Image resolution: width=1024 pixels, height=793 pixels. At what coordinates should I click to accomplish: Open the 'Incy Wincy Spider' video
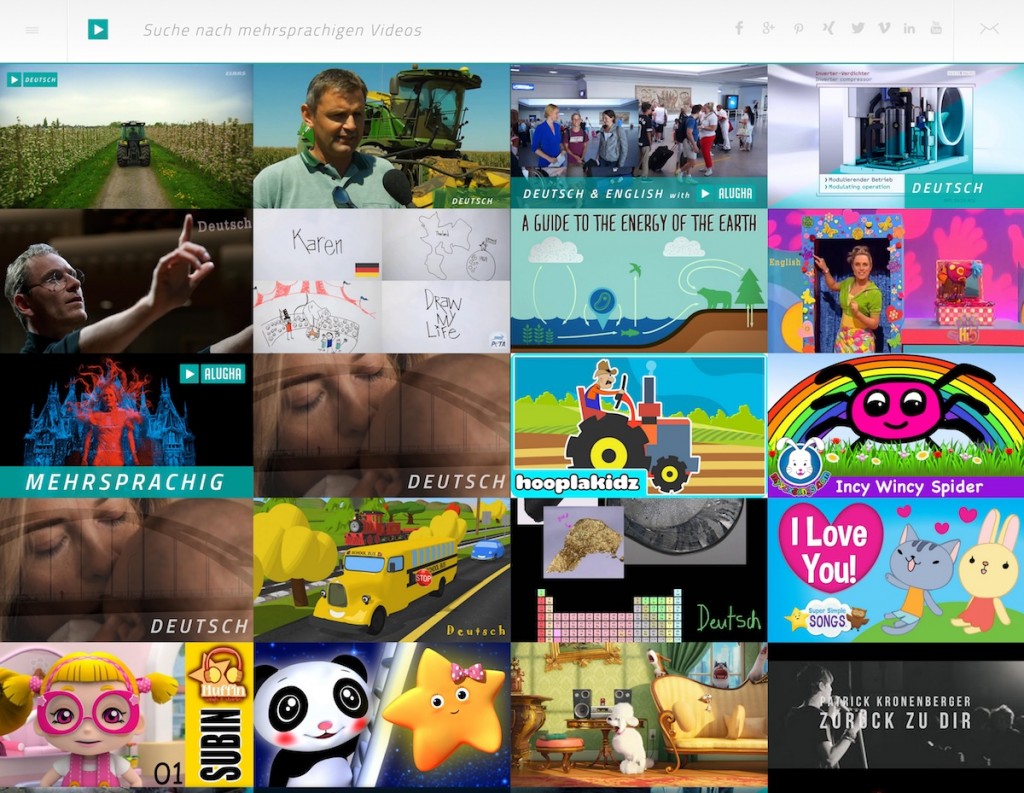click(896, 426)
